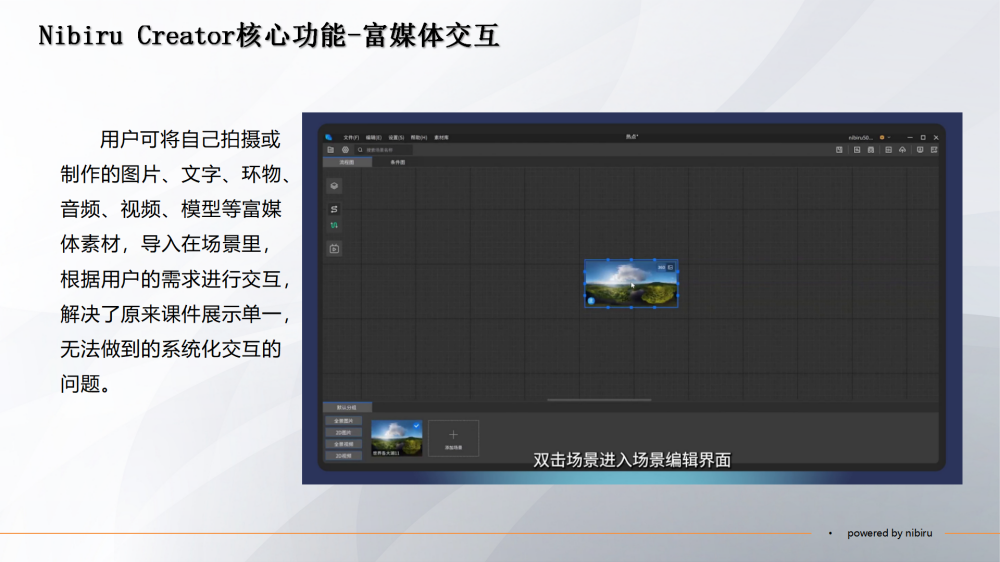Image resolution: width=1000 pixels, height=562 pixels.
Task: Click the second toolbar icon after save
Action: tap(857, 150)
